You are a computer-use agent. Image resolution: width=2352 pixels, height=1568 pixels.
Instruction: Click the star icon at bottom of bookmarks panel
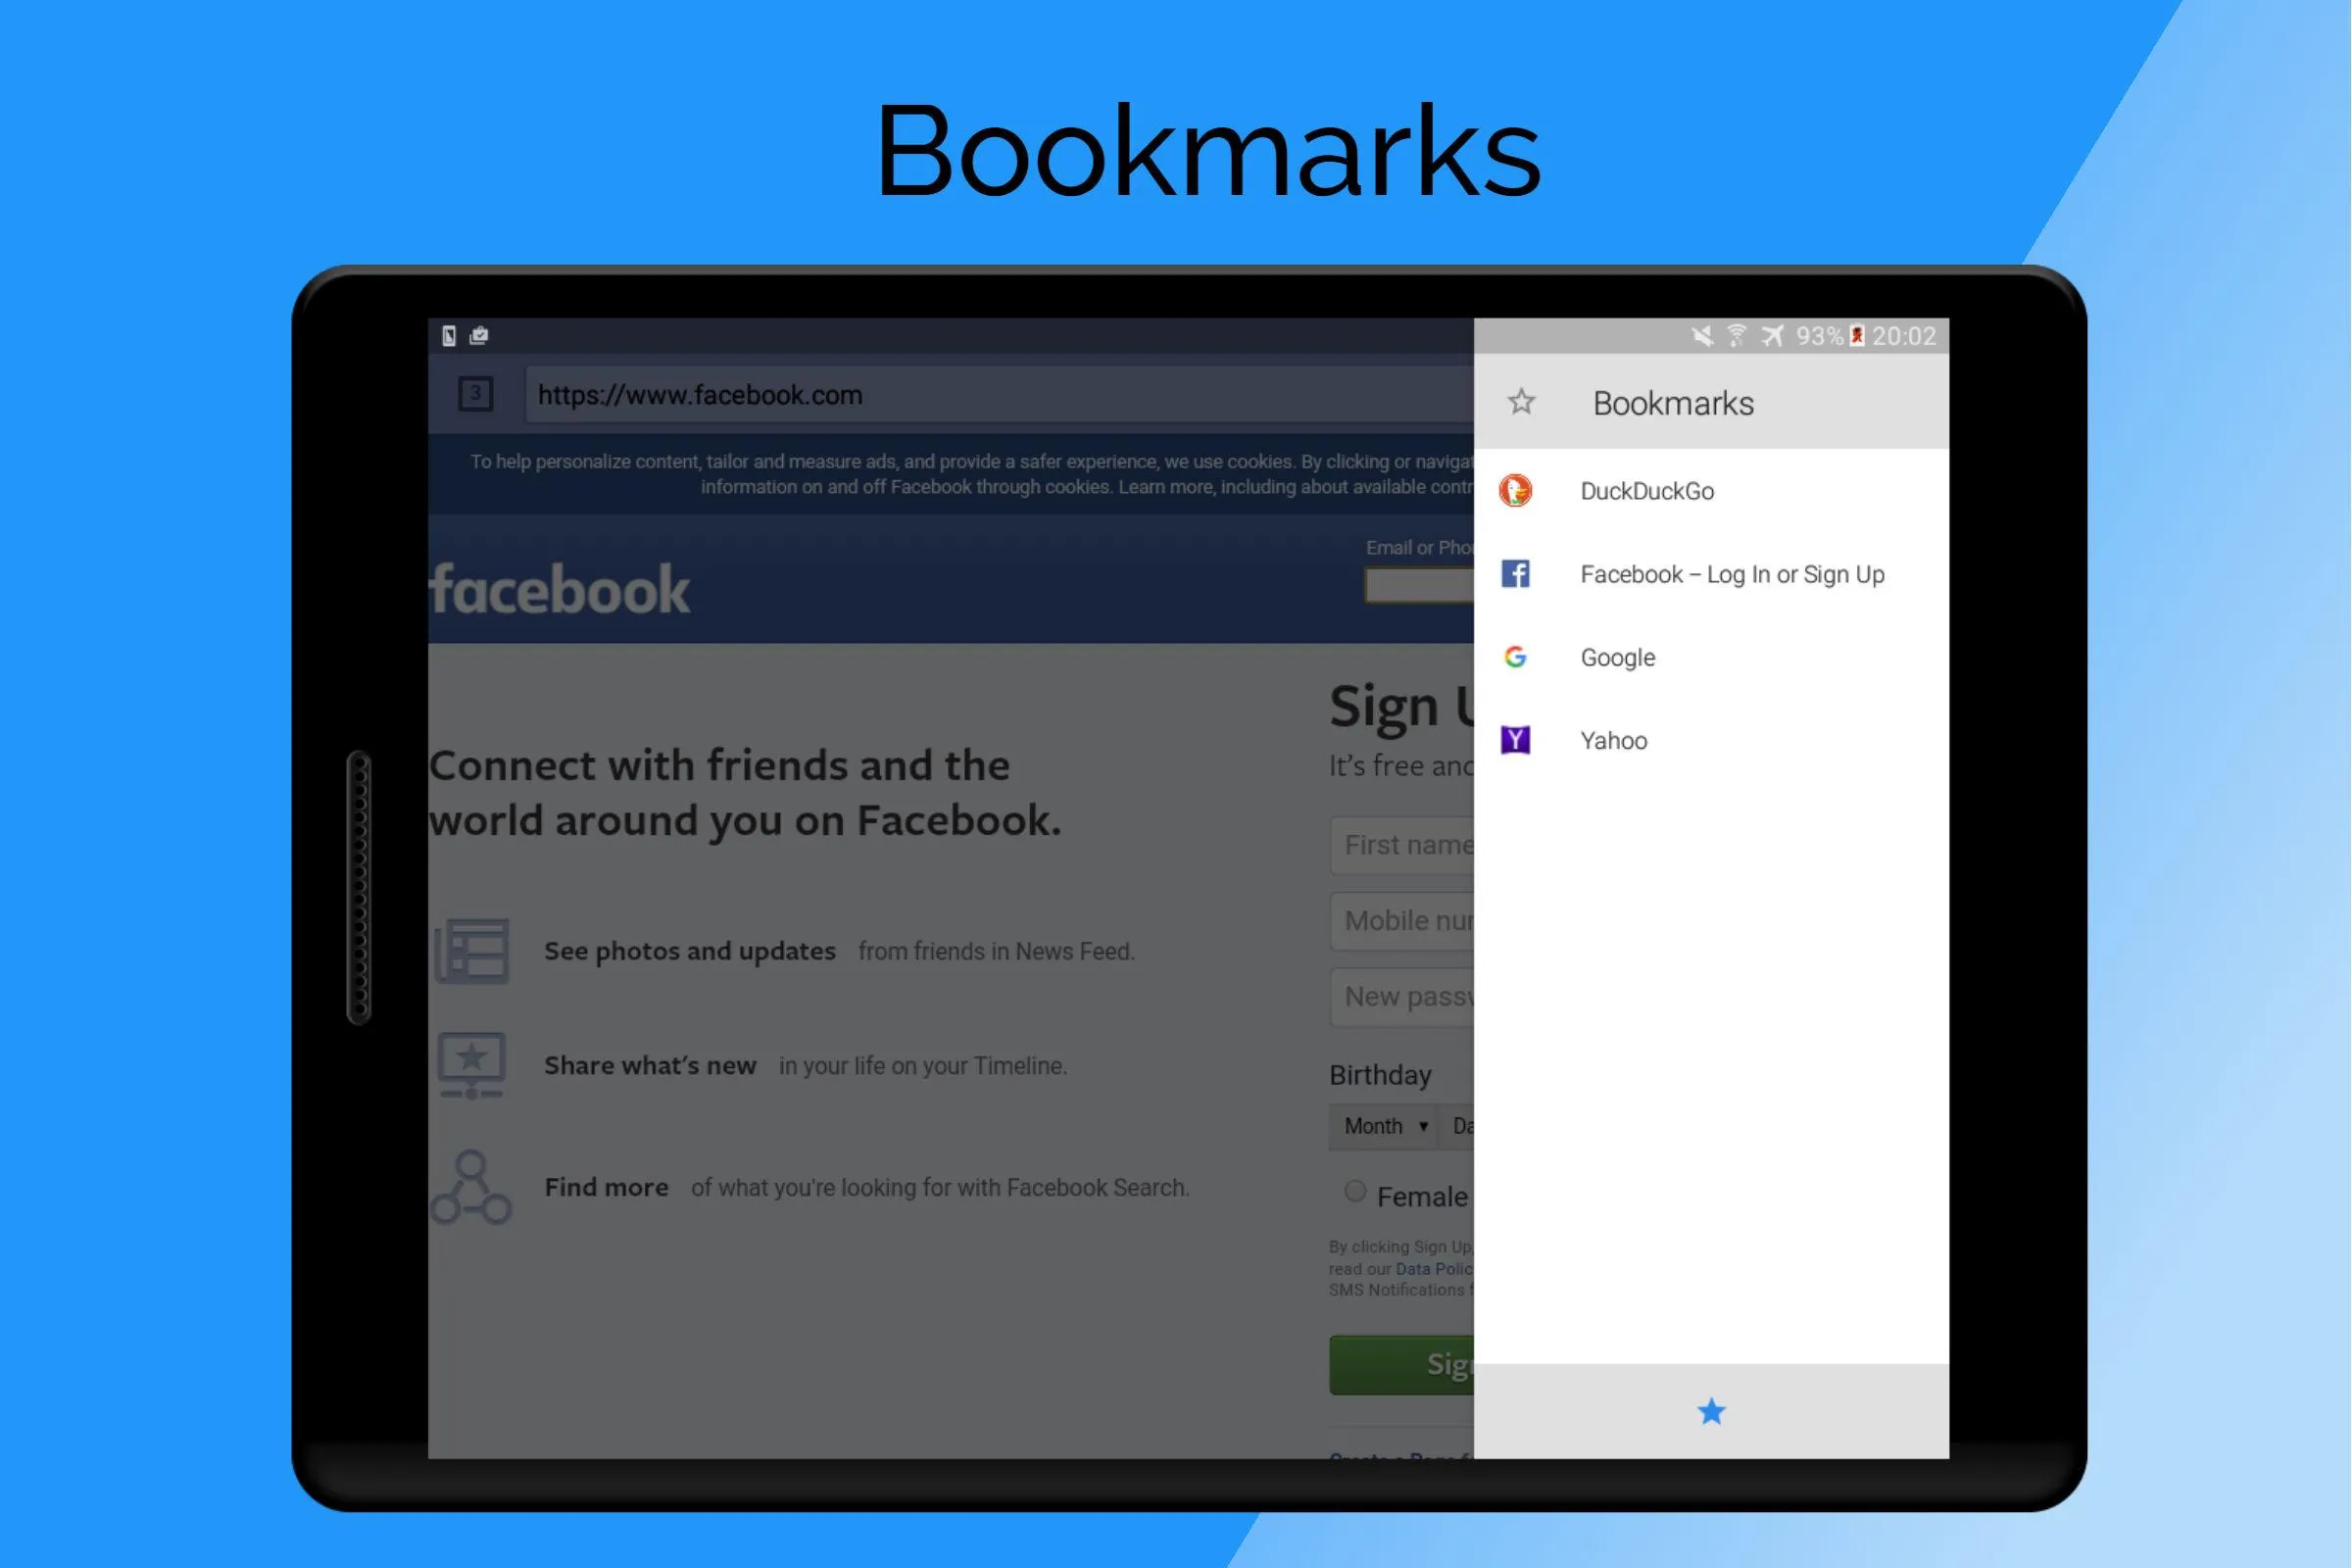point(1710,1412)
